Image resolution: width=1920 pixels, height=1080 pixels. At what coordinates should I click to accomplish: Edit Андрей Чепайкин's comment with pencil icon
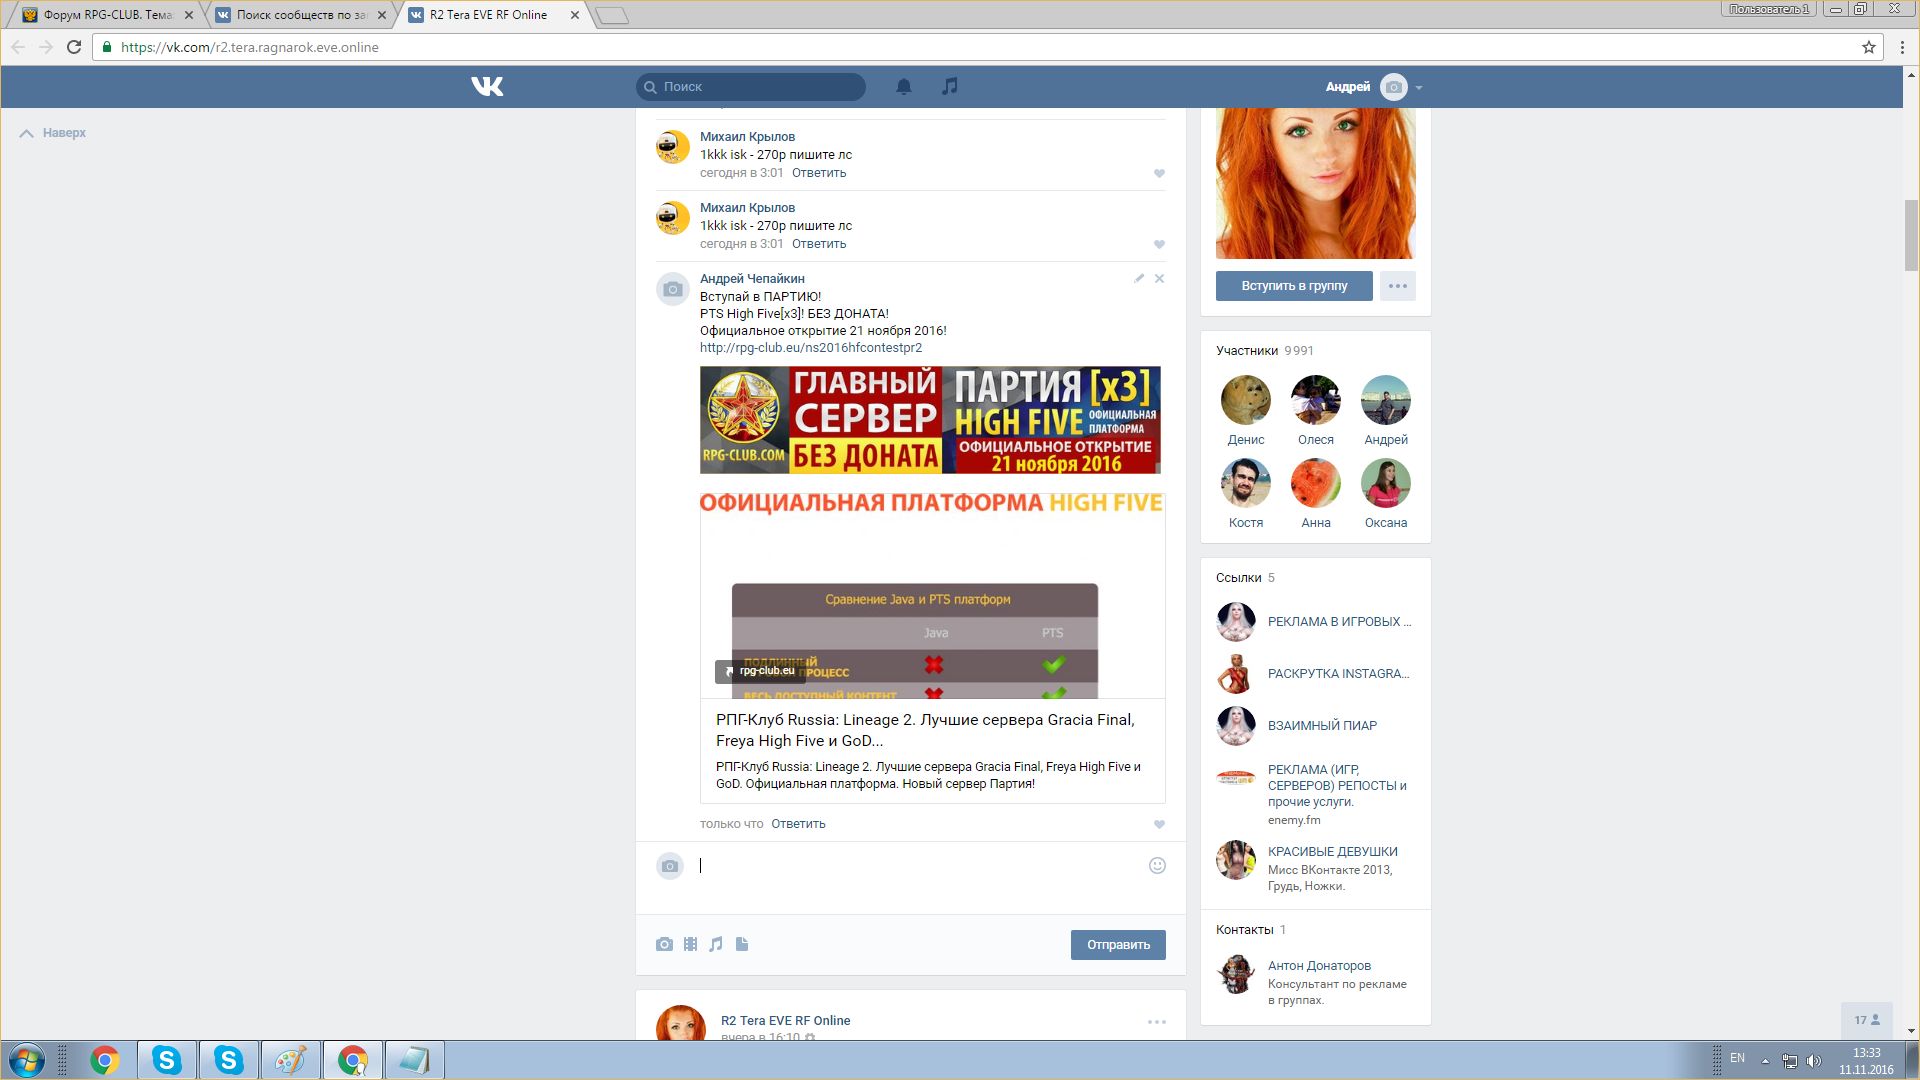(1139, 279)
